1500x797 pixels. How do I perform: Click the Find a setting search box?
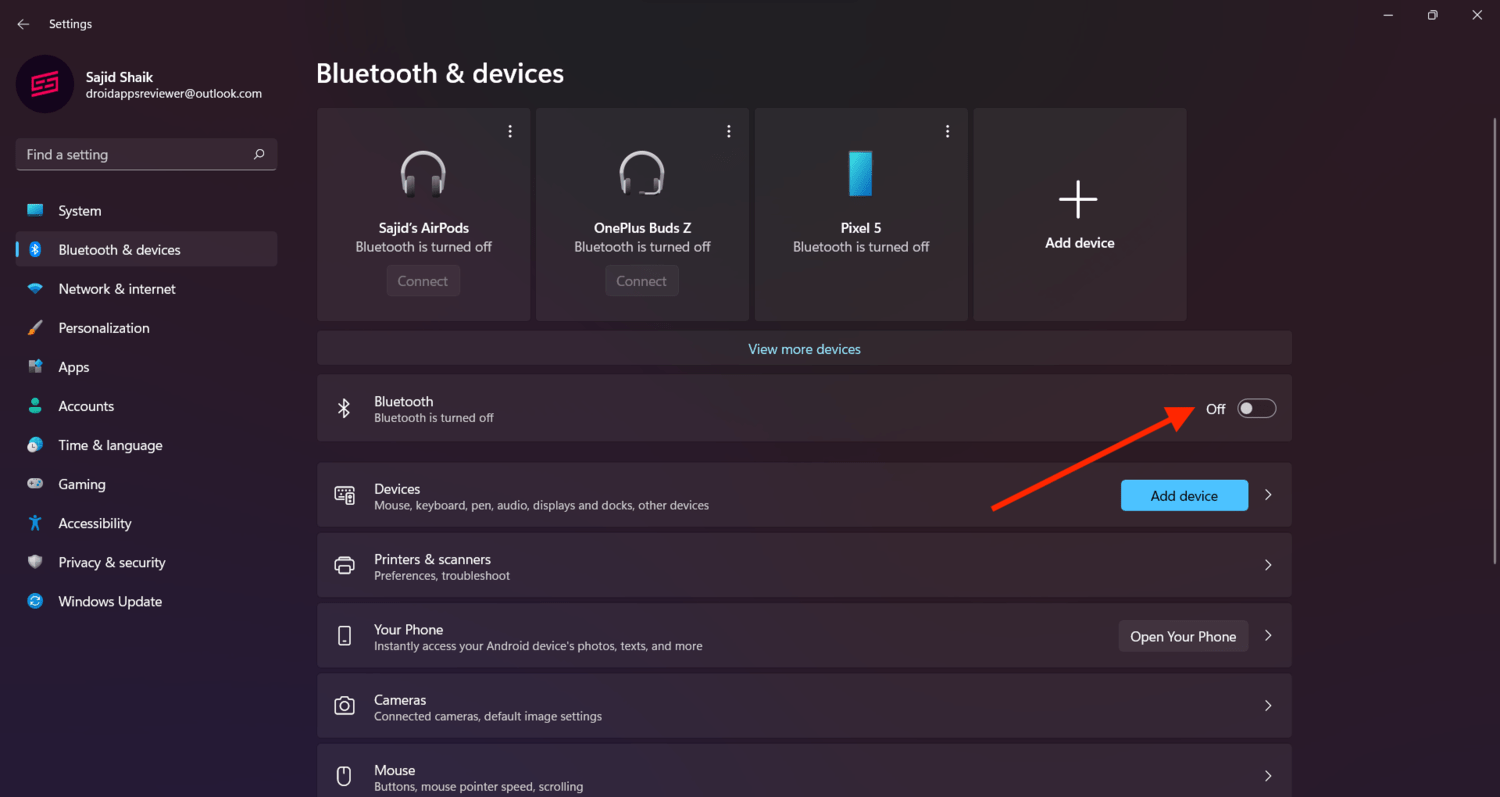146,154
